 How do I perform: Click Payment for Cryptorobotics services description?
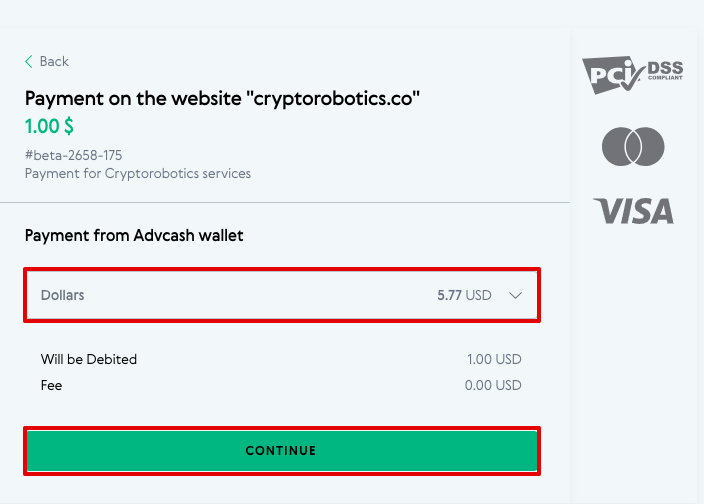point(138,174)
